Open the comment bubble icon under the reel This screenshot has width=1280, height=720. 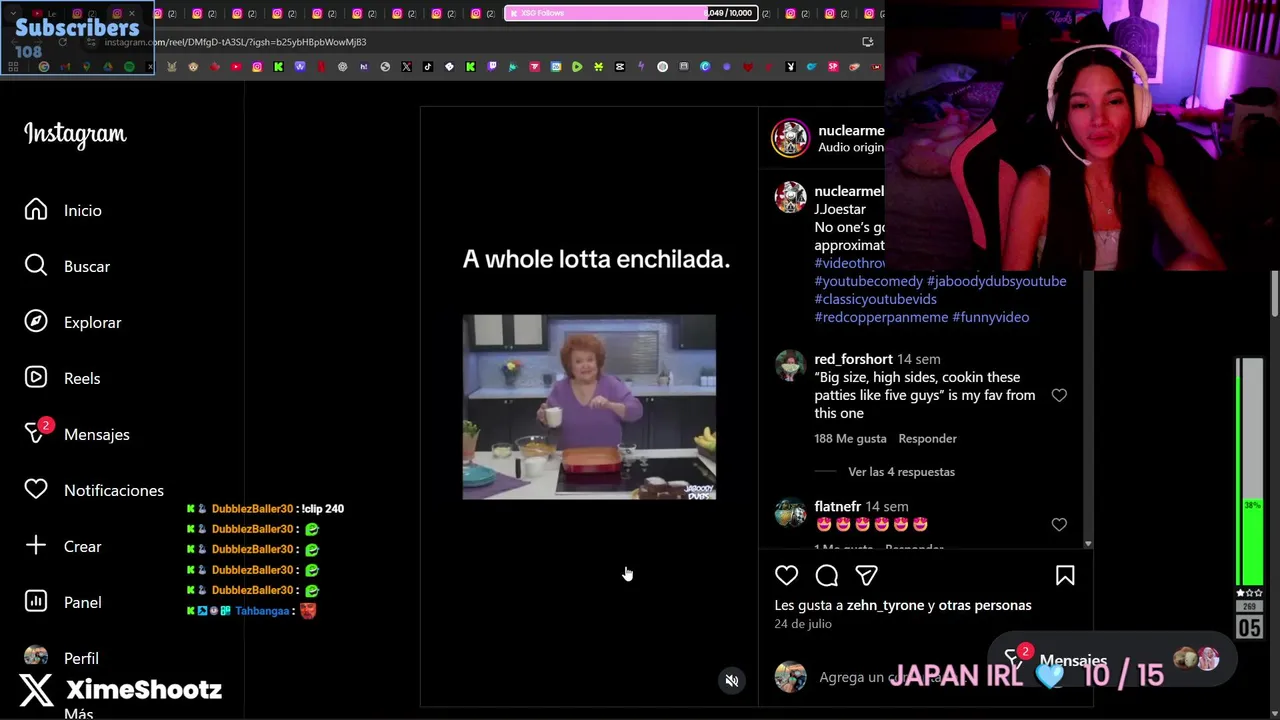tap(827, 575)
